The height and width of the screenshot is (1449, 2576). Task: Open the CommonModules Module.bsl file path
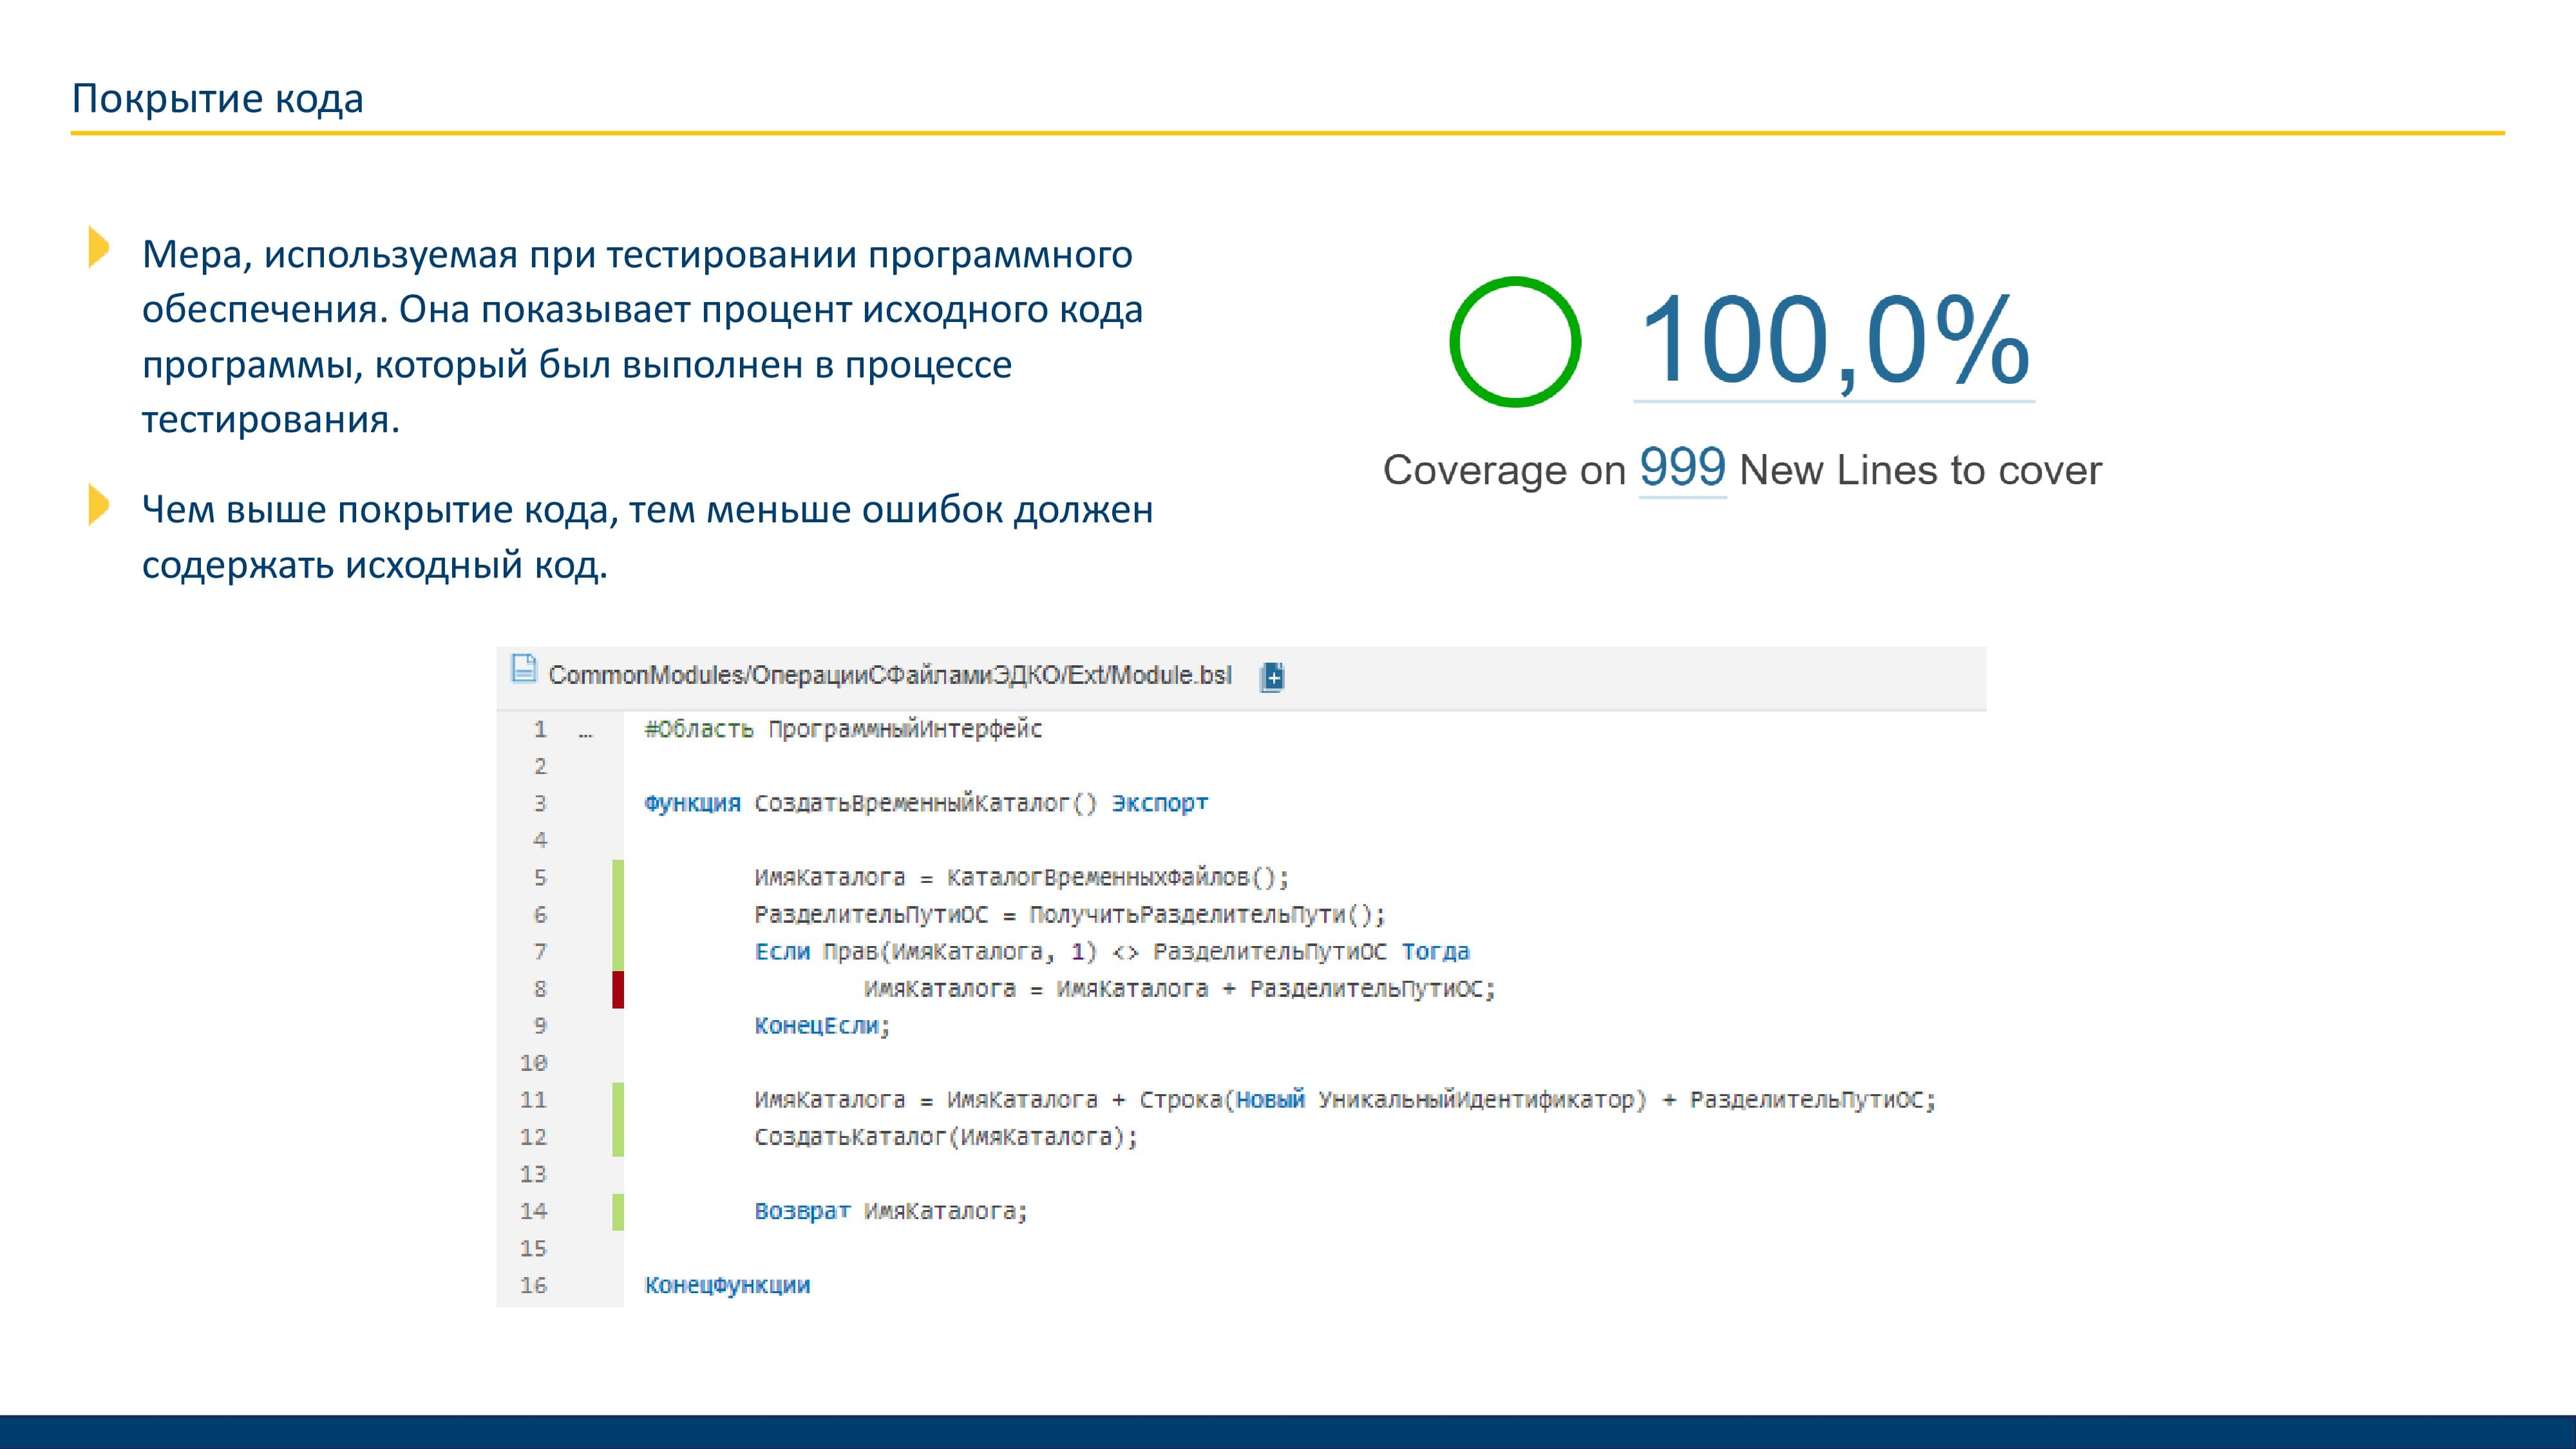(889, 676)
